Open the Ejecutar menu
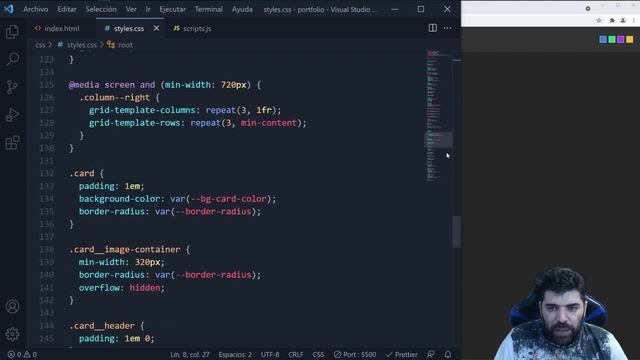The image size is (640, 360). click(x=172, y=9)
